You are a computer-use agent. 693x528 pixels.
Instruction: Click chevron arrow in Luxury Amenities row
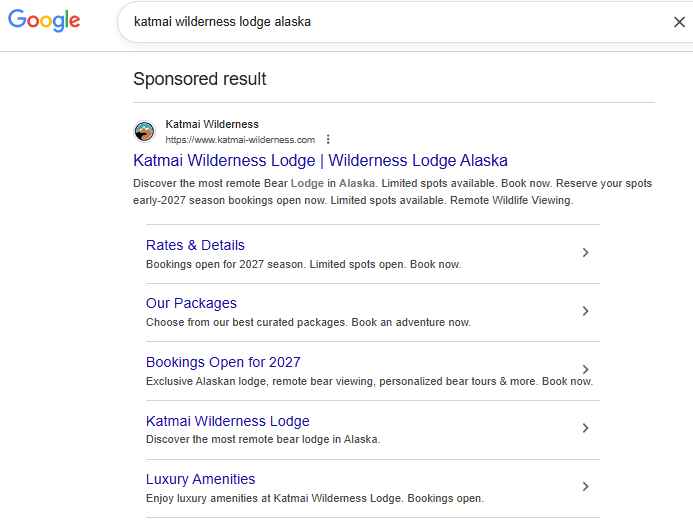(585, 486)
